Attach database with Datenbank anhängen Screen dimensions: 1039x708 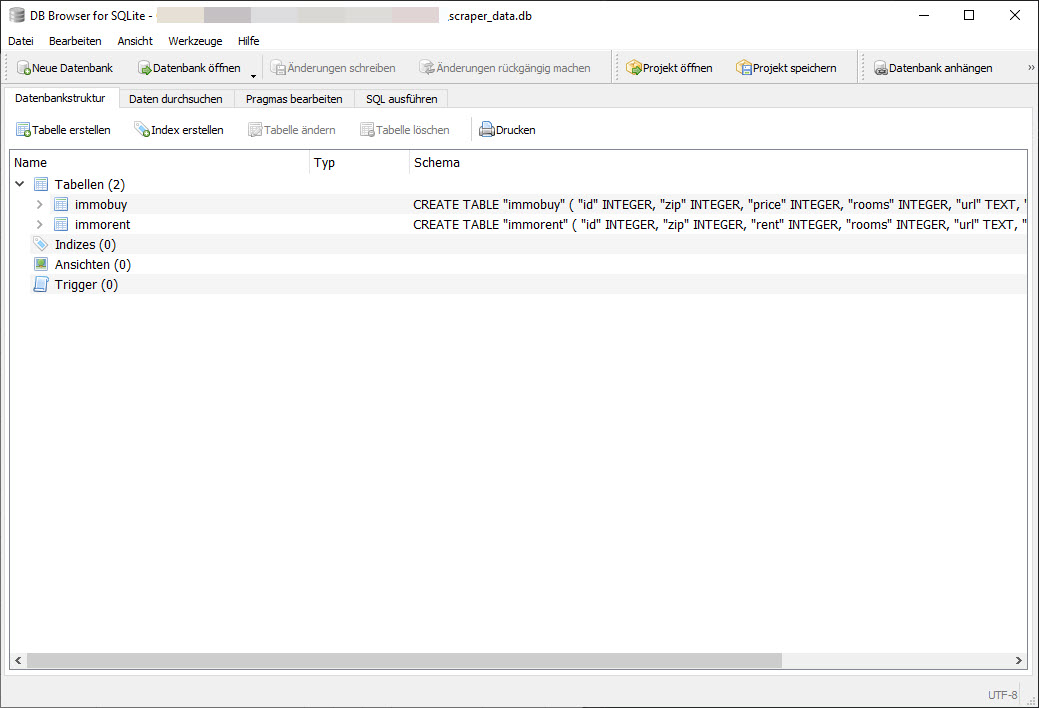pyautogui.click(x=881, y=68)
